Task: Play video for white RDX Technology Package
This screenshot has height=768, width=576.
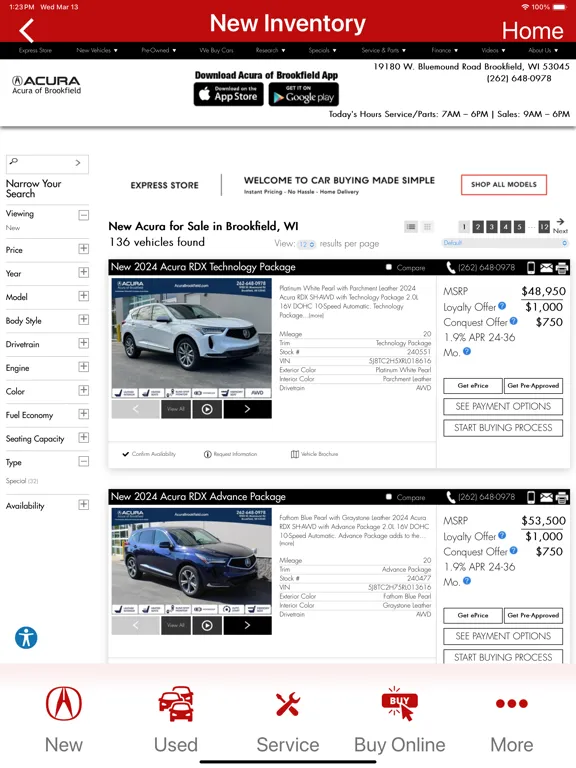Action: click(207, 409)
